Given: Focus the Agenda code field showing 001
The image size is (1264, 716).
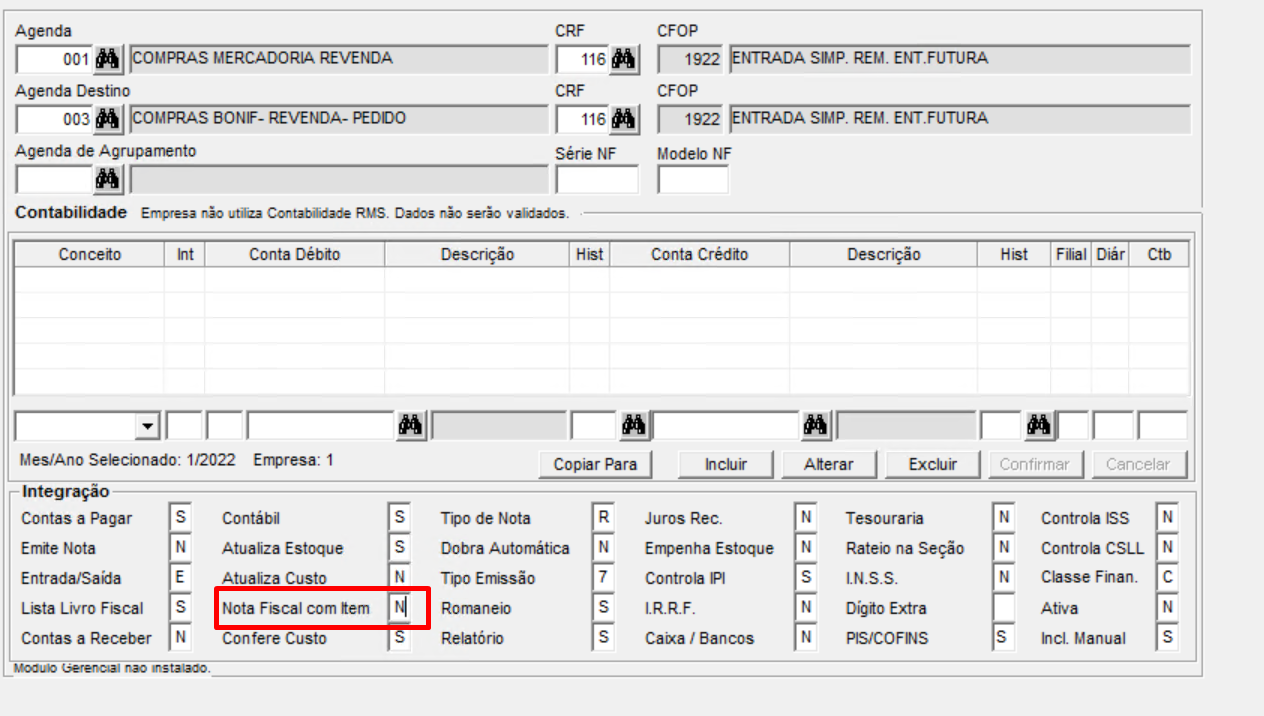Looking at the screenshot, I should pos(56,59).
